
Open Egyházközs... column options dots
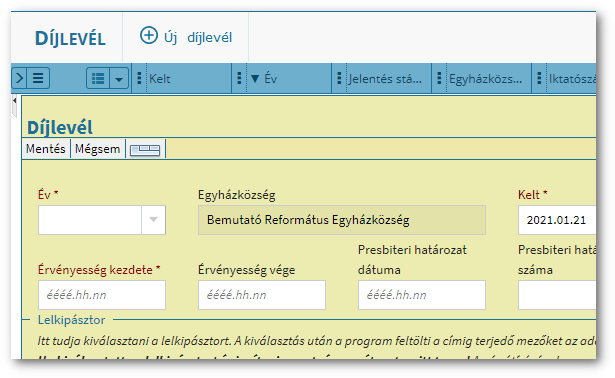click(439, 78)
